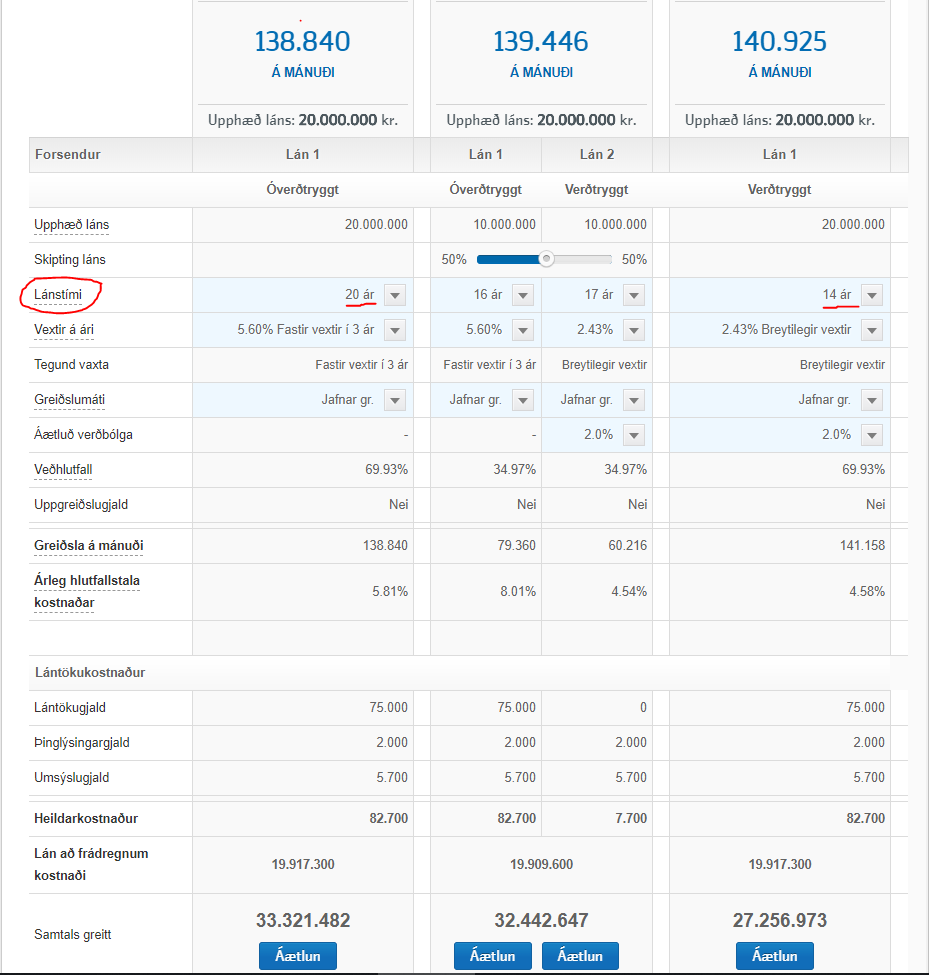Expand the 17 ár loan term dropdown
Viewport: 929px width, 975px height.
click(x=634, y=295)
